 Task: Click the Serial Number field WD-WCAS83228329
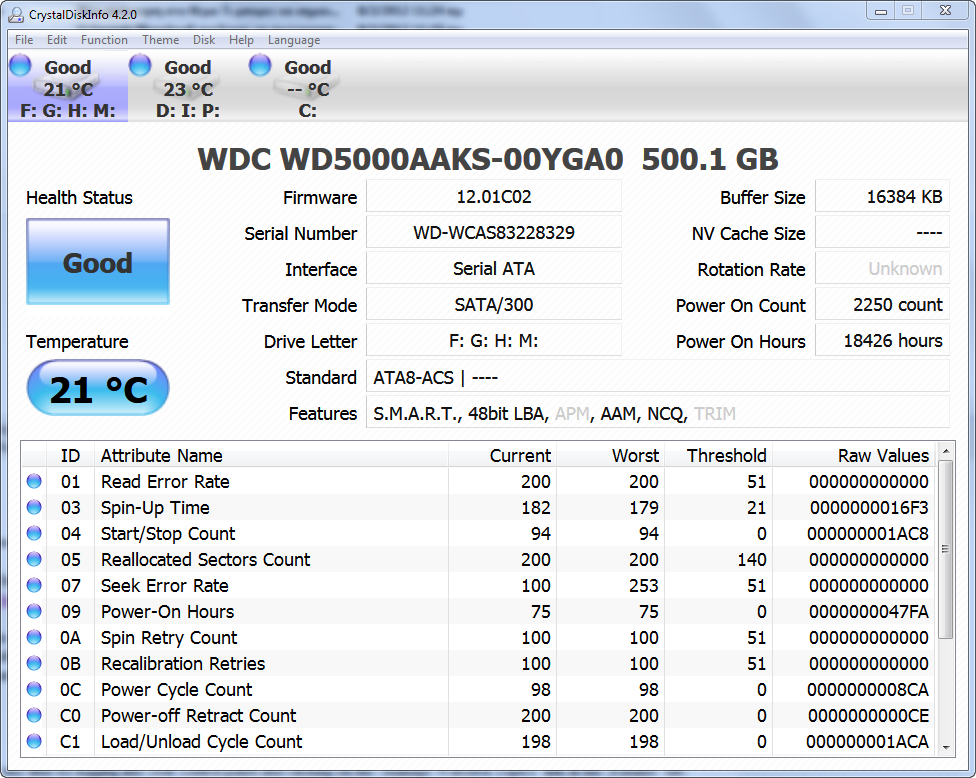coord(494,233)
